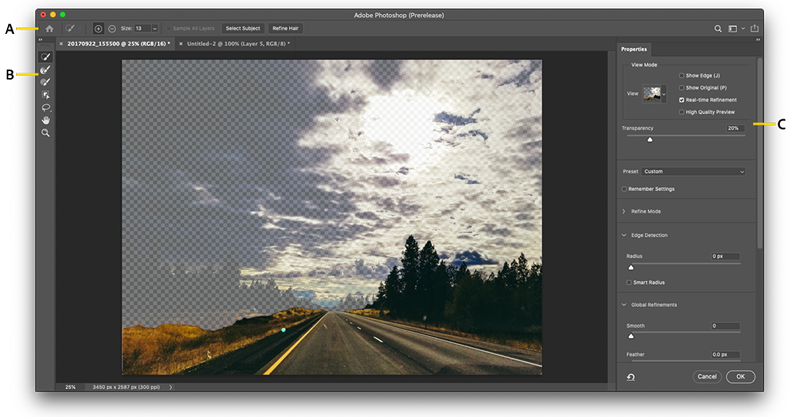Collapse the Edge Detection section
This screenshot has width=800, height=417.
coord(624,235)
